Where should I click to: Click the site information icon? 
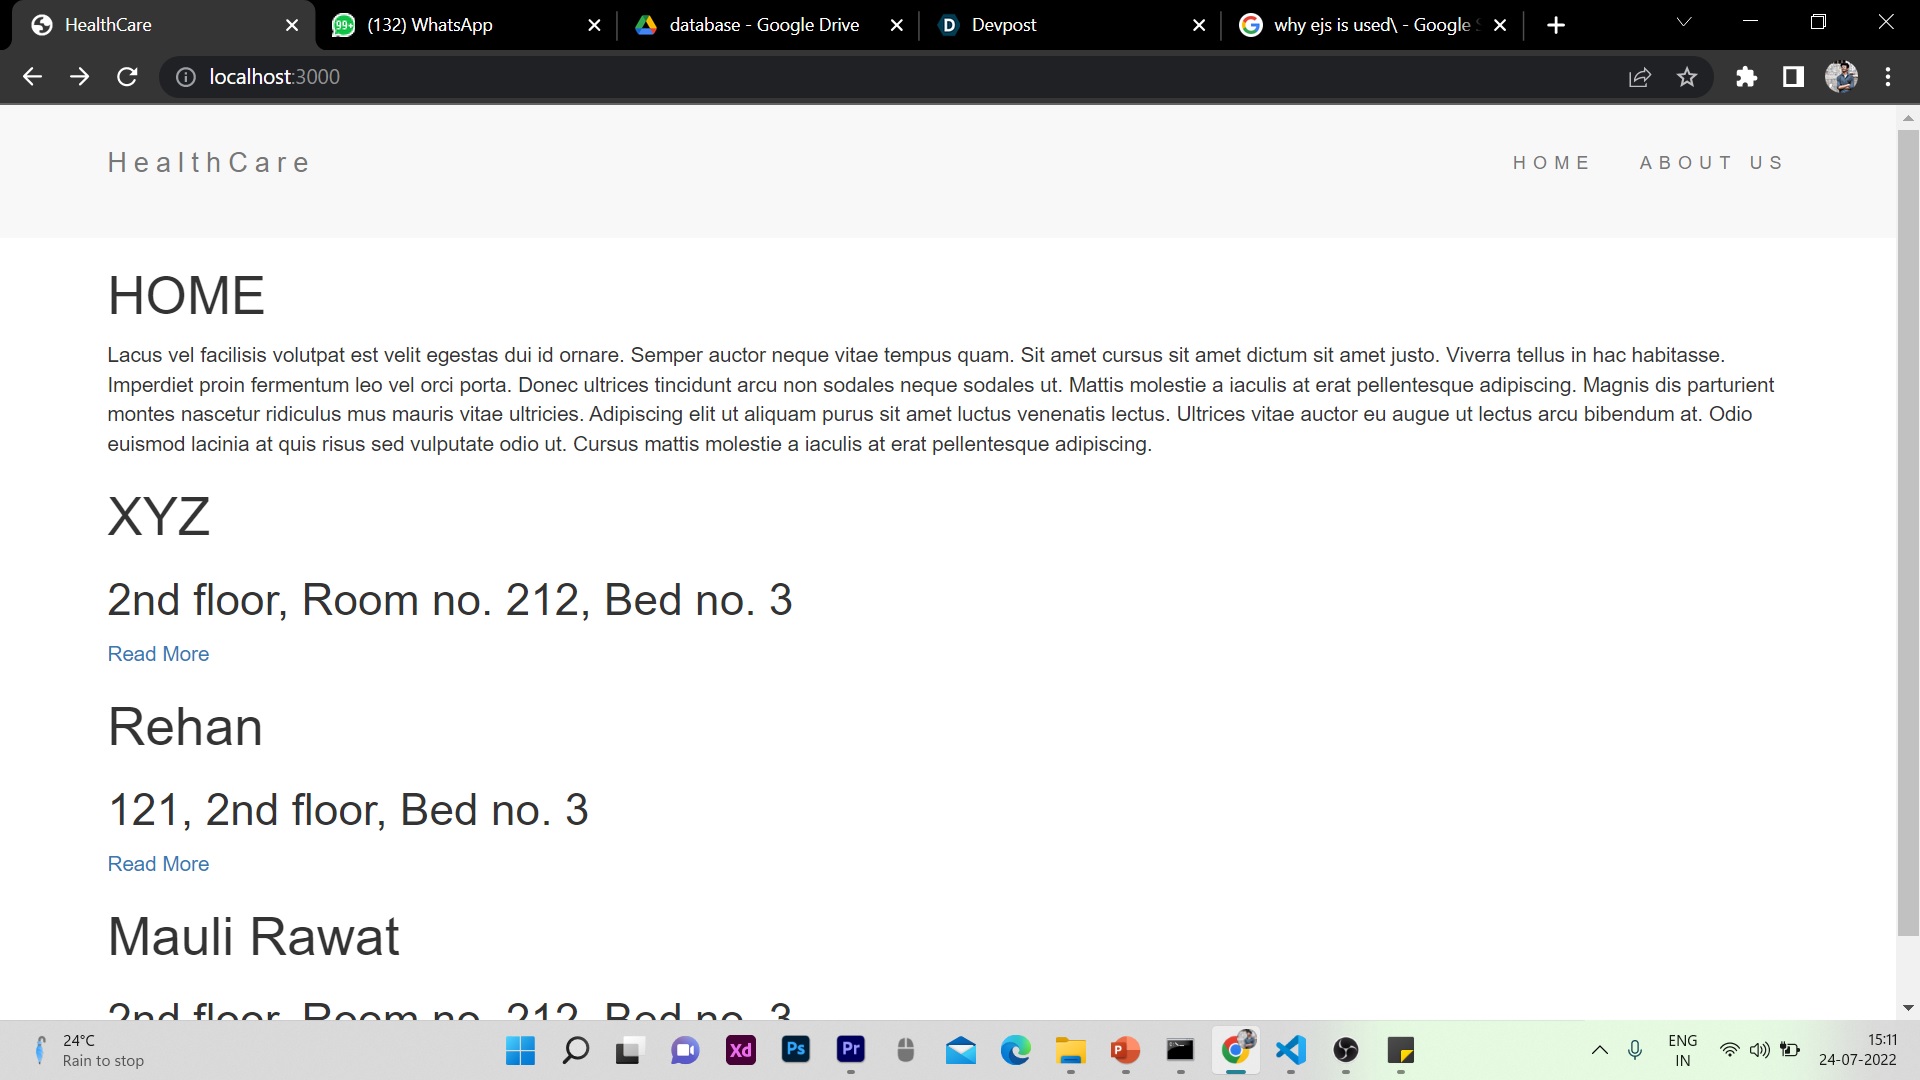click(x=186, y=77)
